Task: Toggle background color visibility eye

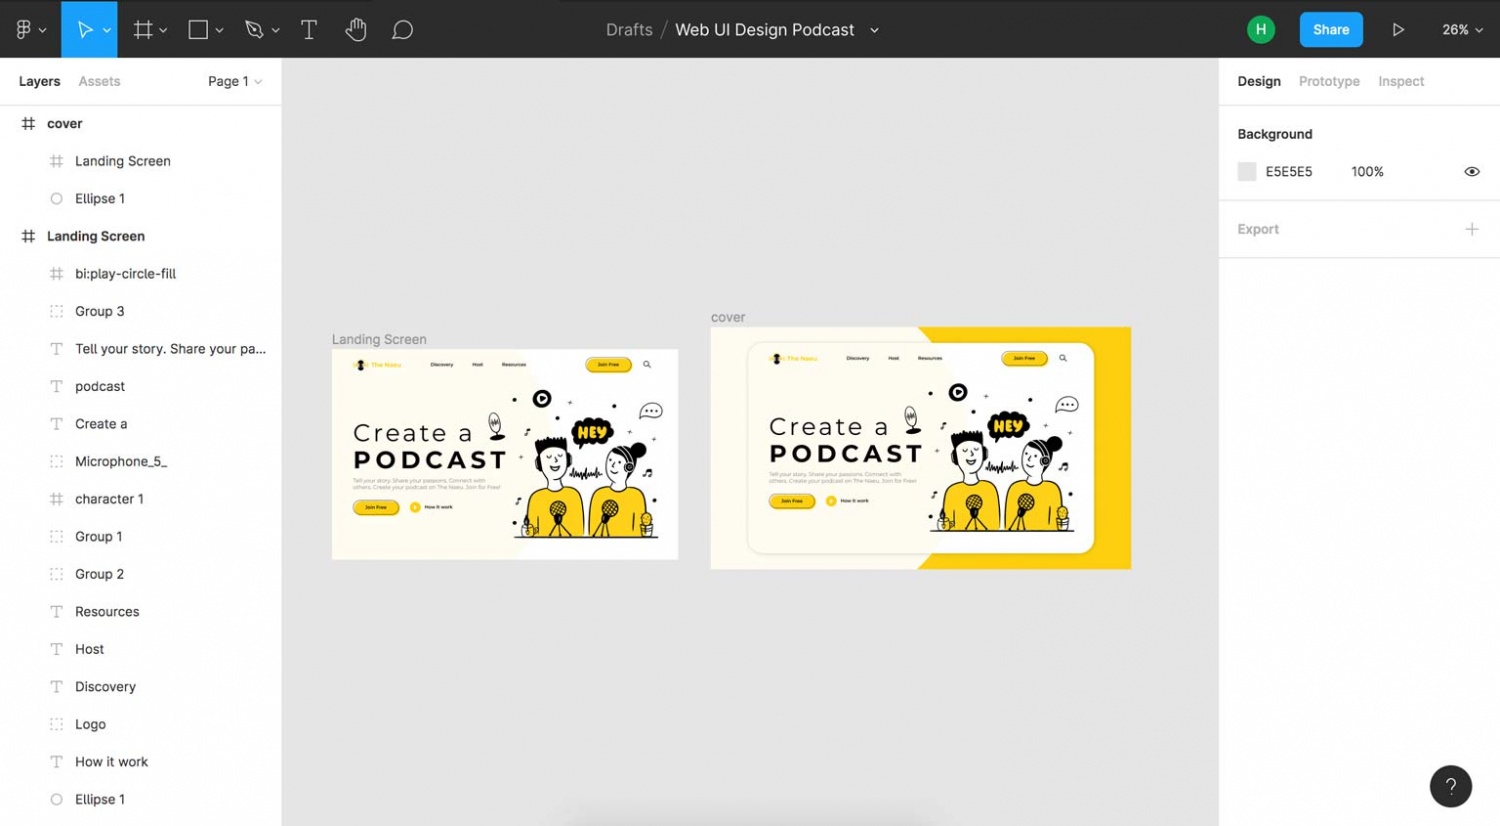Action: tap(1472, 172)
